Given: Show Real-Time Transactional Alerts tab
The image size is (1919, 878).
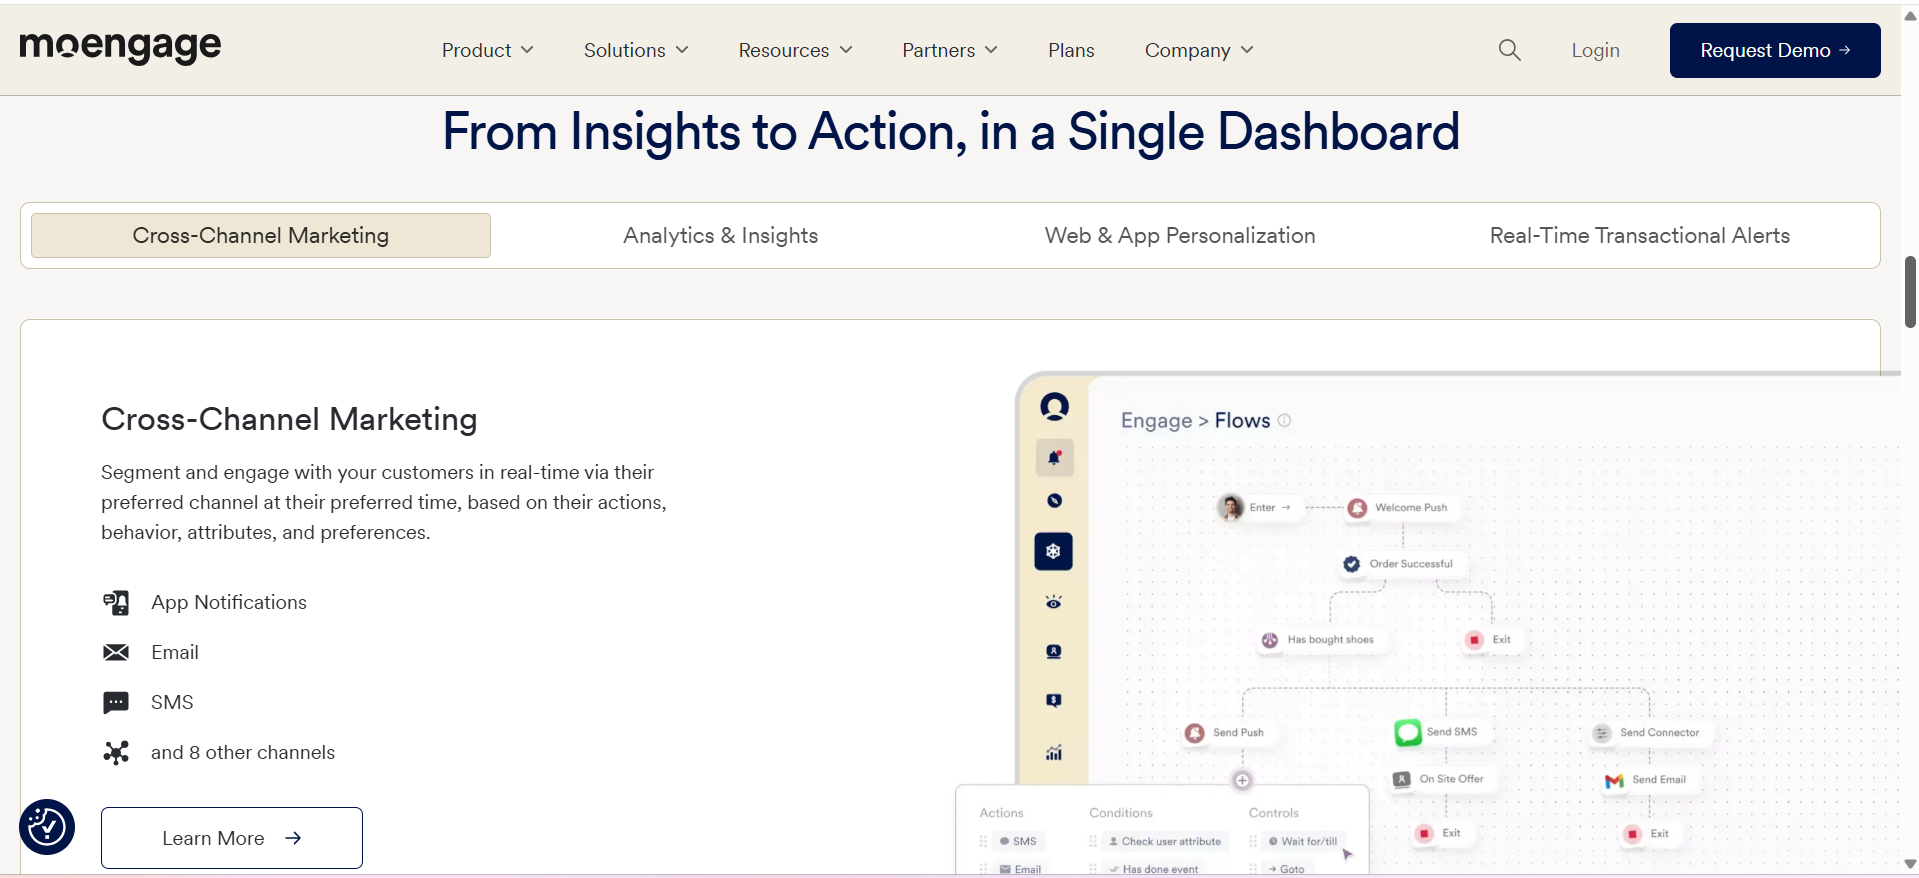Looking at the screenshot, I should [x=1639, y=236].
